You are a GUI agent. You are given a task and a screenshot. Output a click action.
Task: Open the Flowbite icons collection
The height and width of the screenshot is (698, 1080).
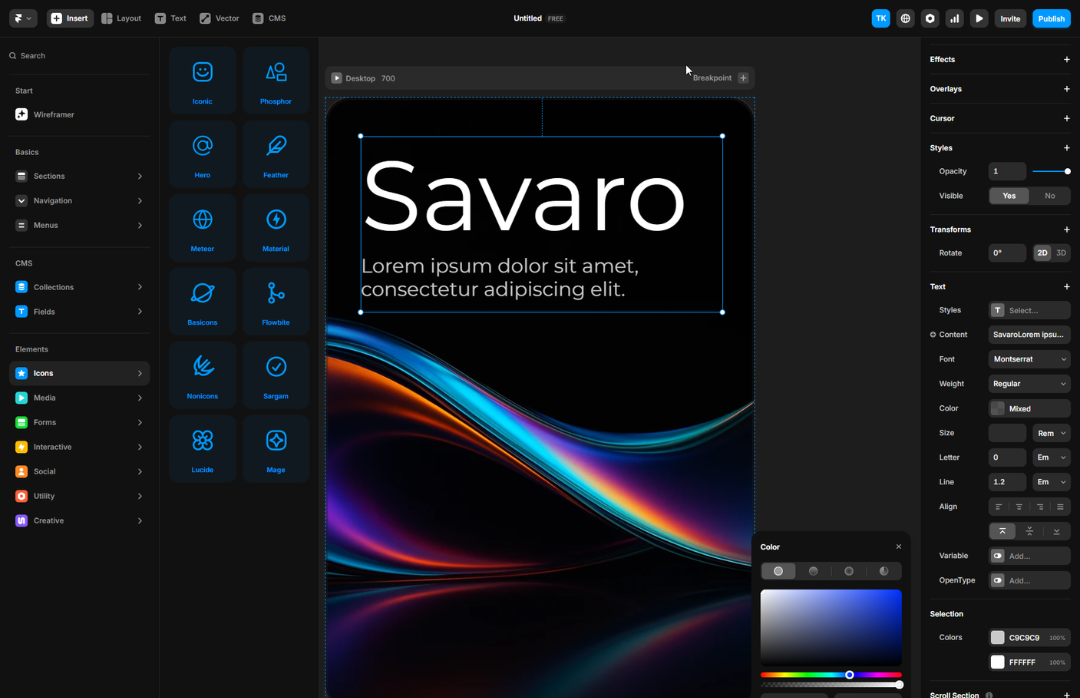(x=275, y=300)
